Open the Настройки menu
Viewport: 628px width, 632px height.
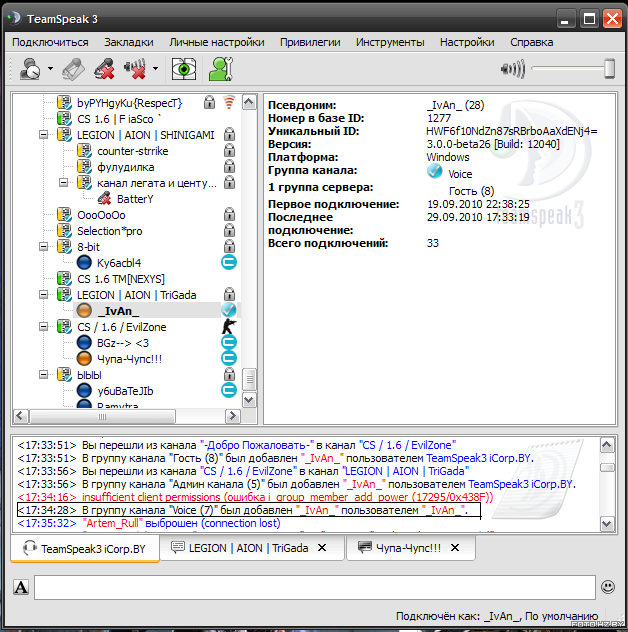(x=467, y=42)
